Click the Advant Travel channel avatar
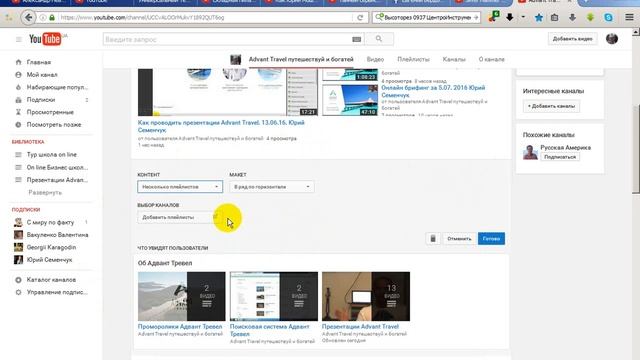Screen dimensions: 640x360 click(x=236, y=60)
